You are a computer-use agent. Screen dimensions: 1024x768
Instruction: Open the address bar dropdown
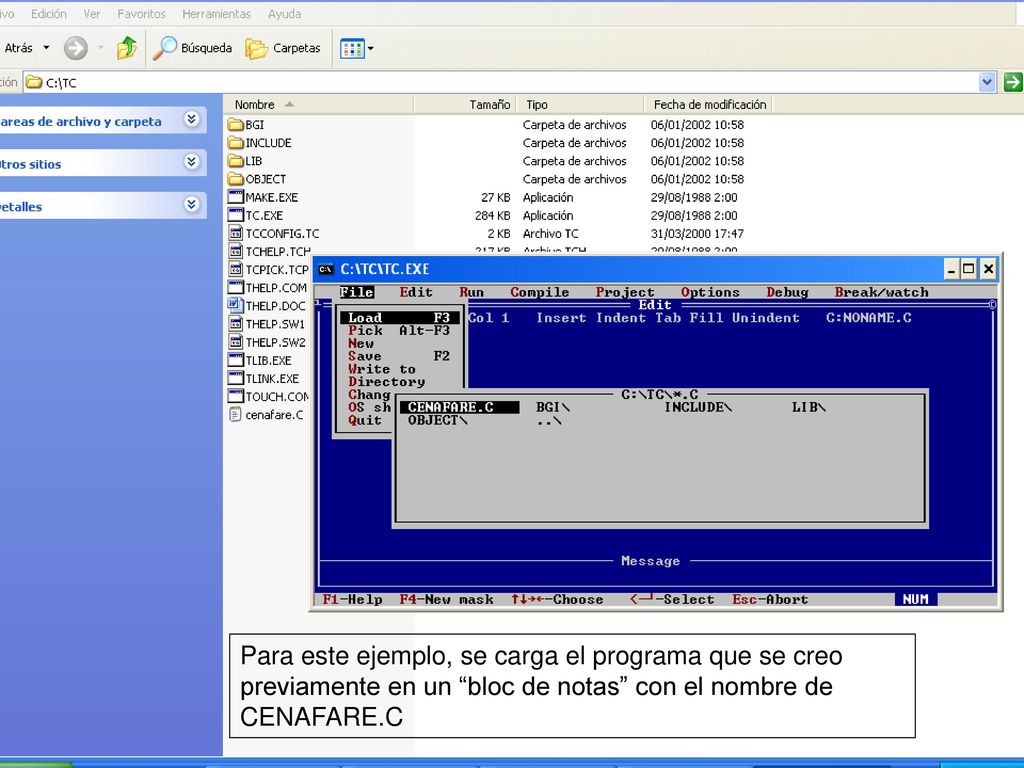click(x=987, y=82)
